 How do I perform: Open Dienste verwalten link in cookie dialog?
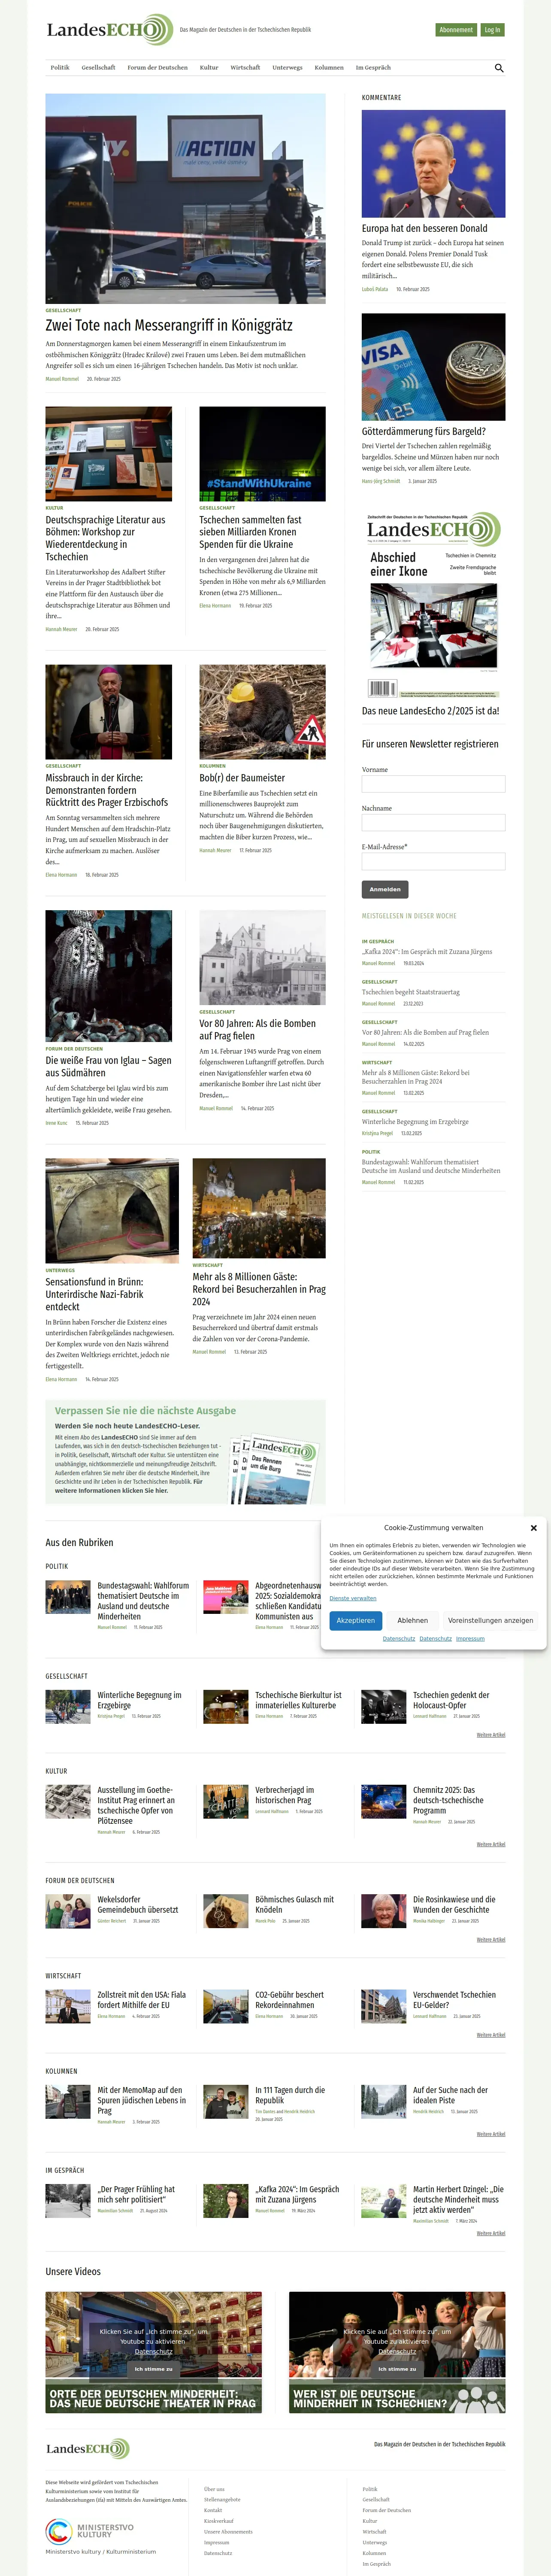353,1598
